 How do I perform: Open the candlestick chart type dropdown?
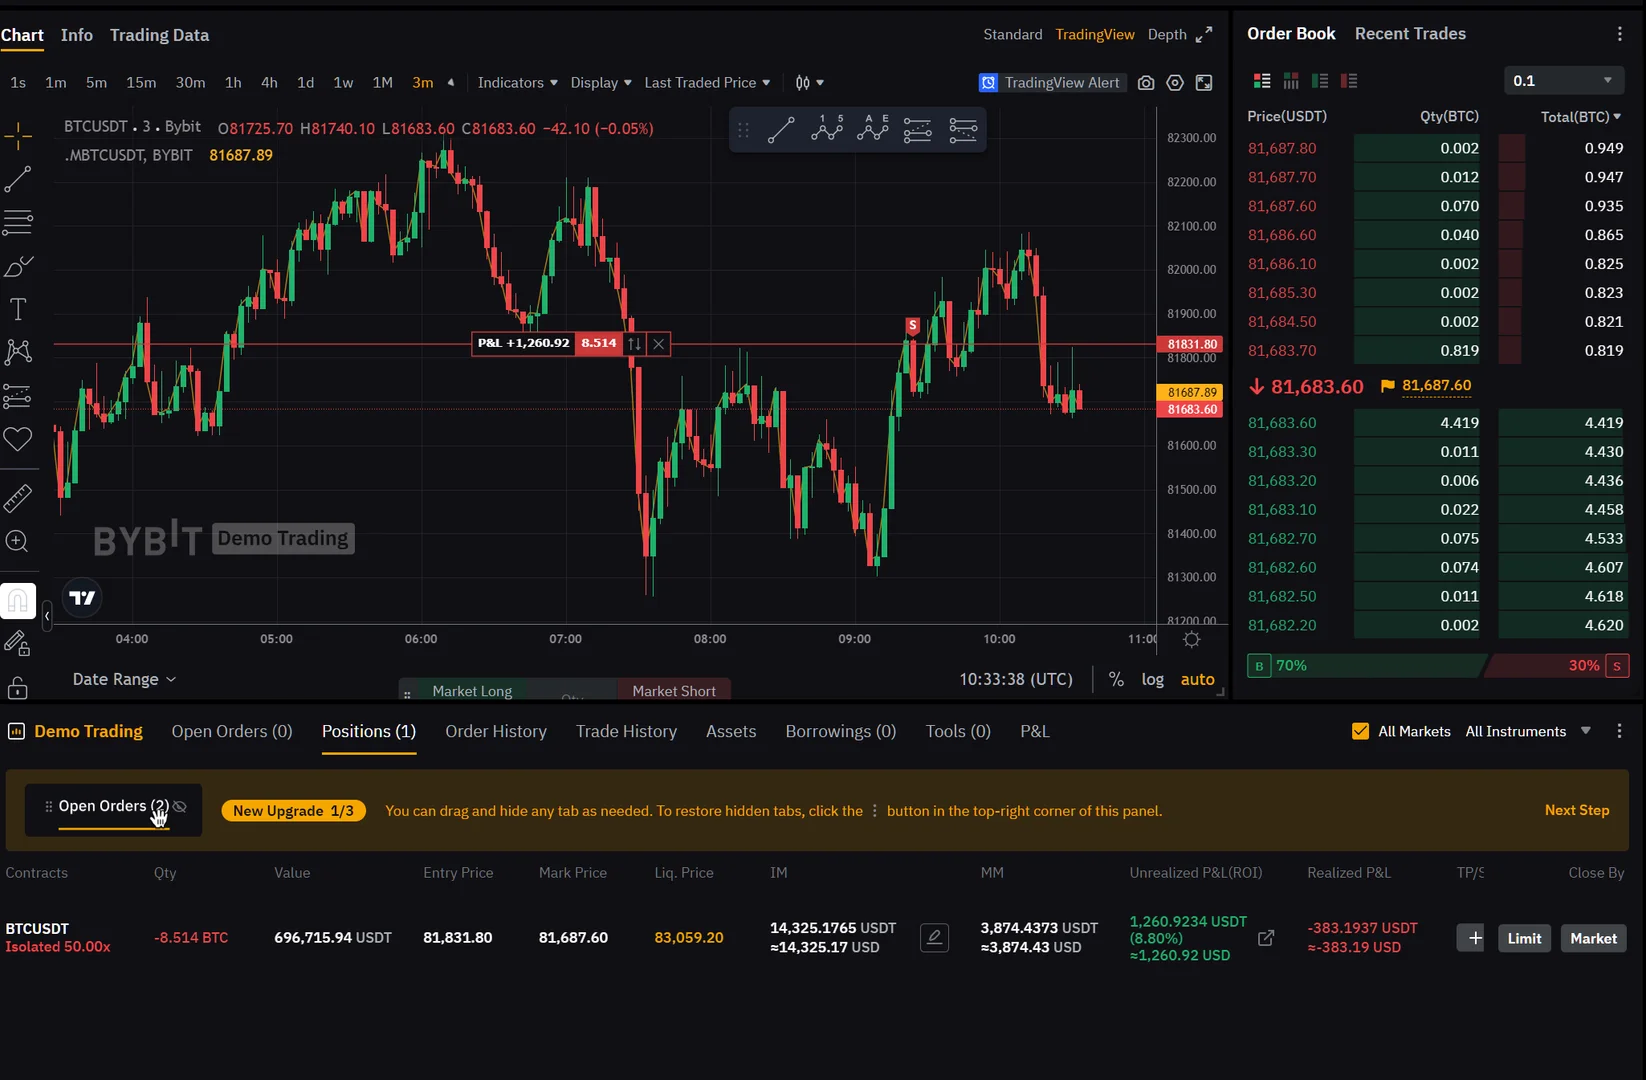click(809, 83)
